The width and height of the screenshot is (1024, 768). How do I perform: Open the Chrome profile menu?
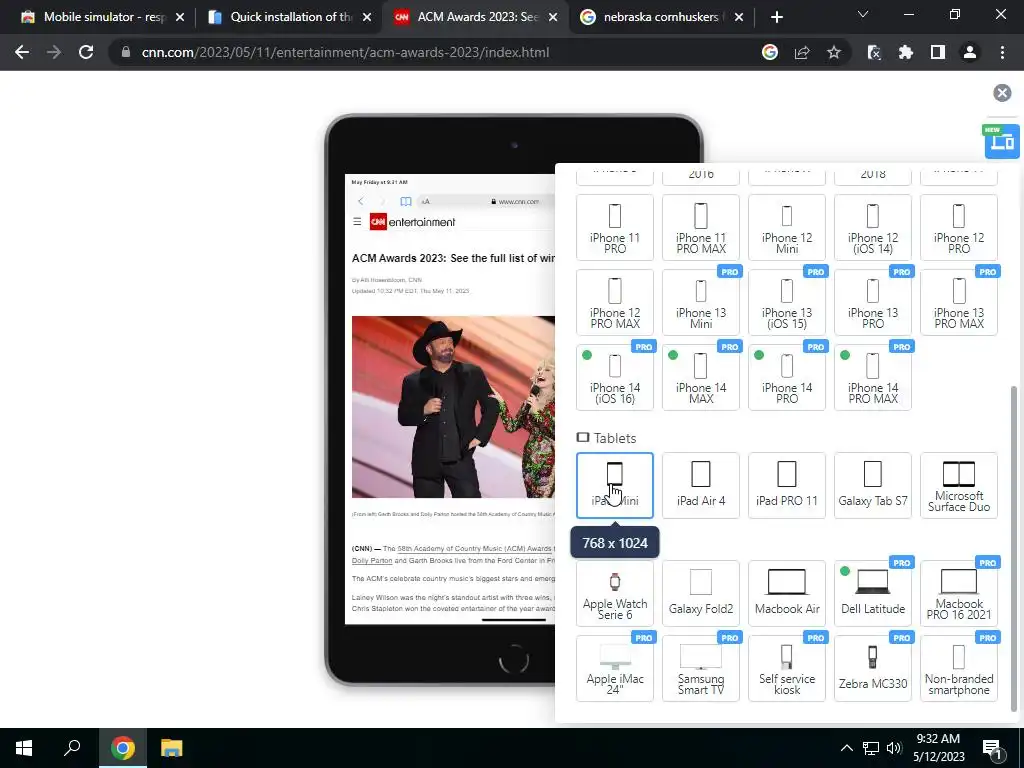(x=970, y=52)
